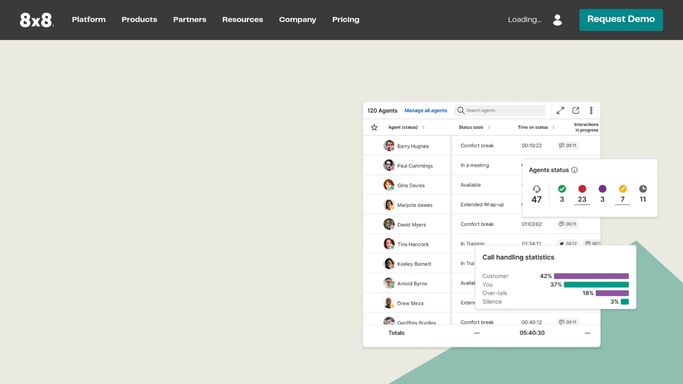
Task: Click the Interactions in progress column header
Action: click(x=586, y=127)
